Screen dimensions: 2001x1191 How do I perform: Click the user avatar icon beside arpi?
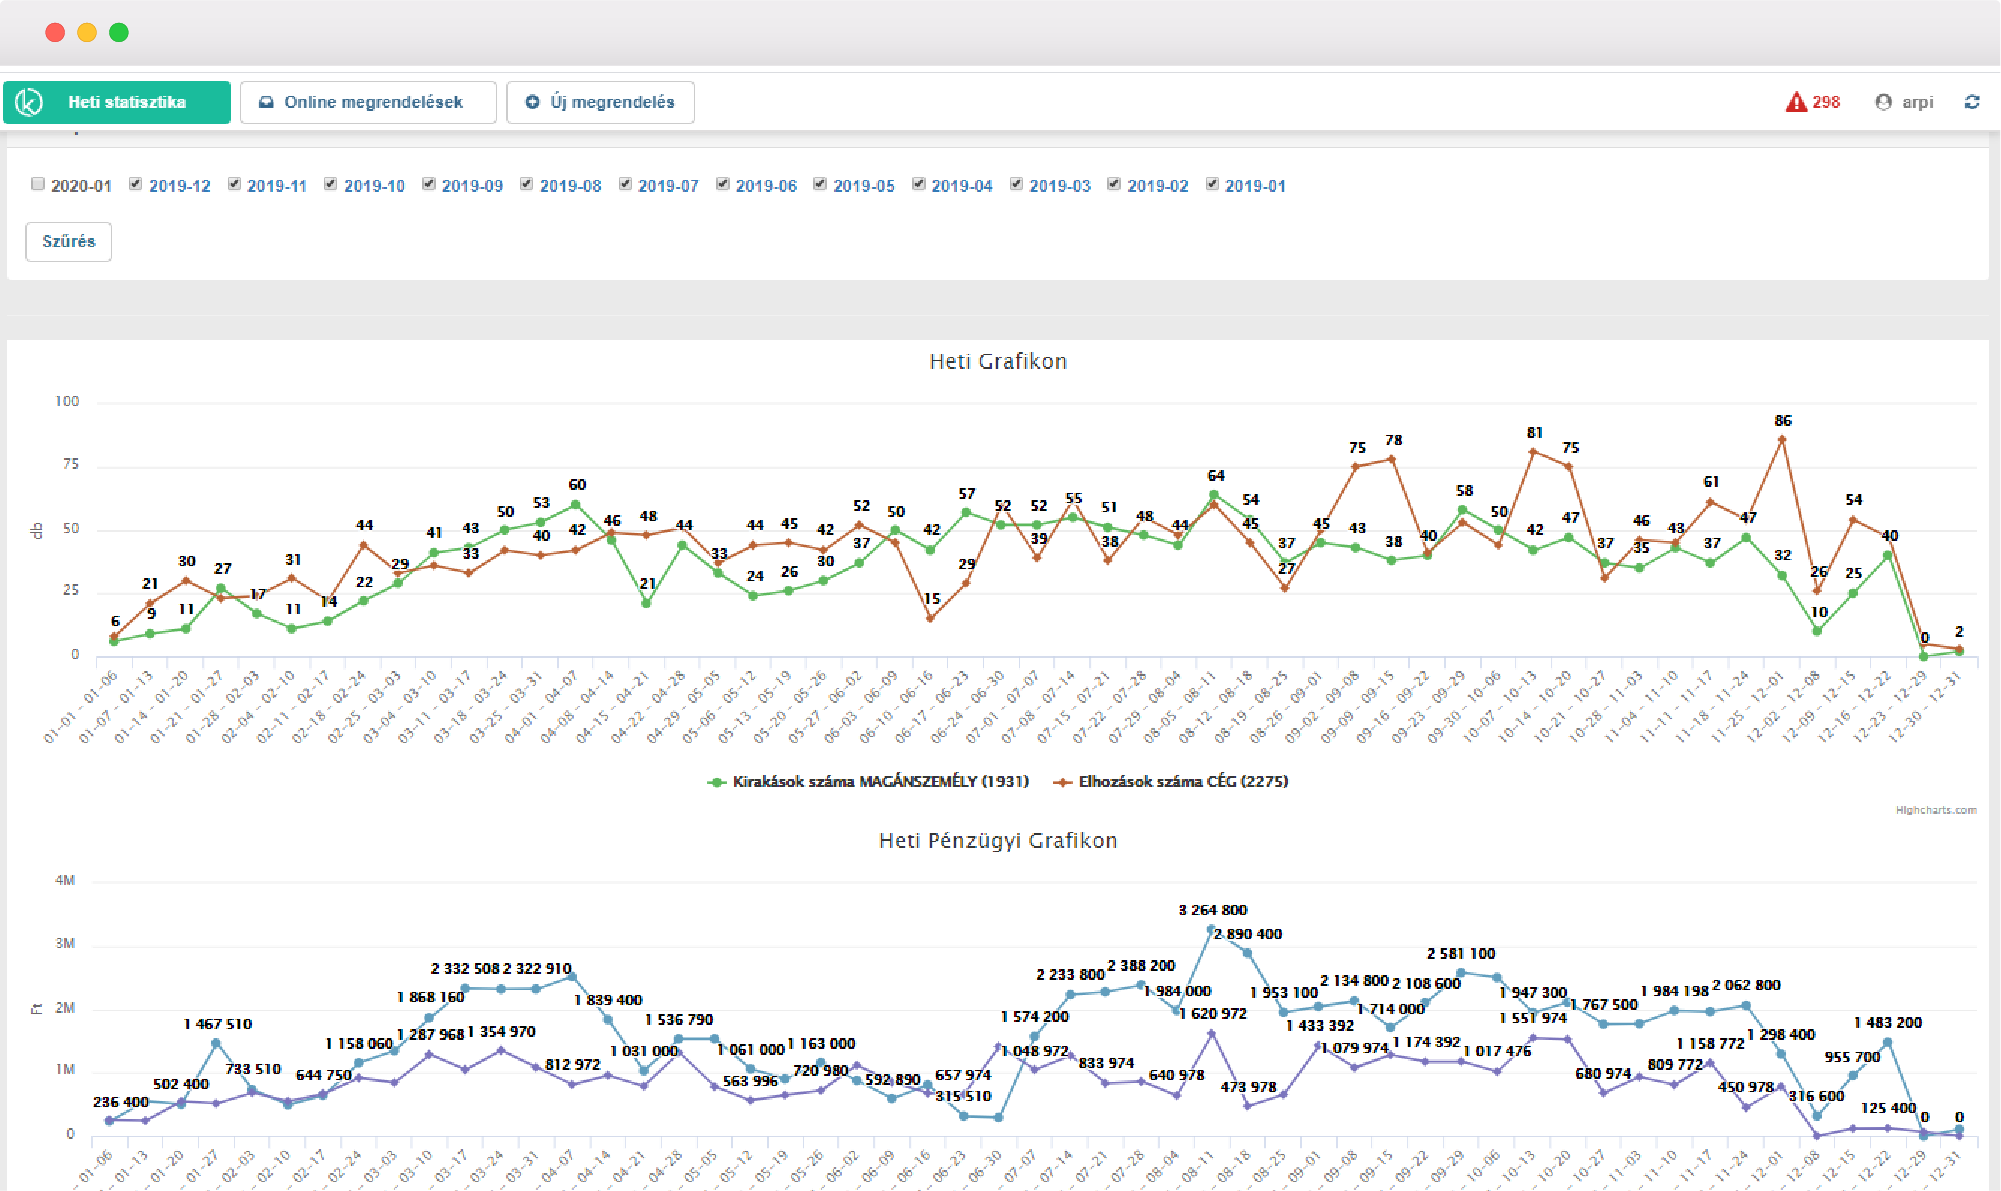(x=1883, y=102)
